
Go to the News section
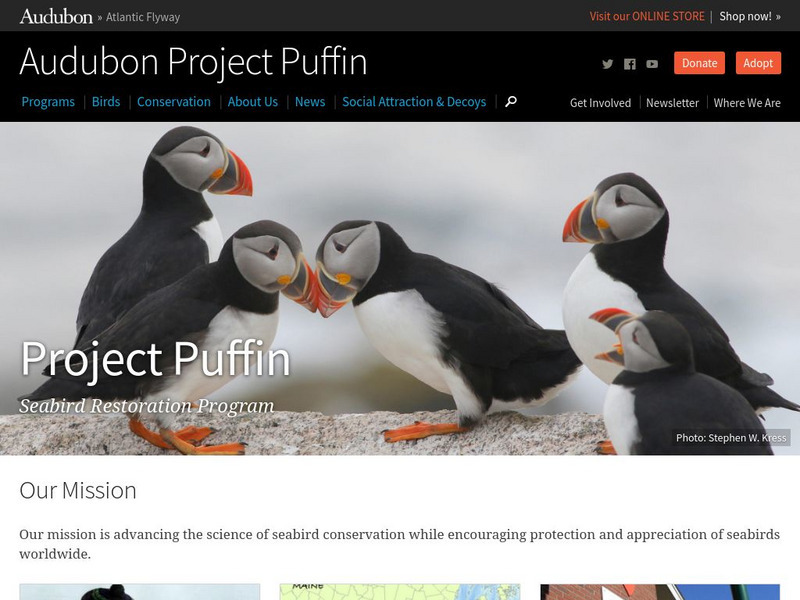coord(310,102)
